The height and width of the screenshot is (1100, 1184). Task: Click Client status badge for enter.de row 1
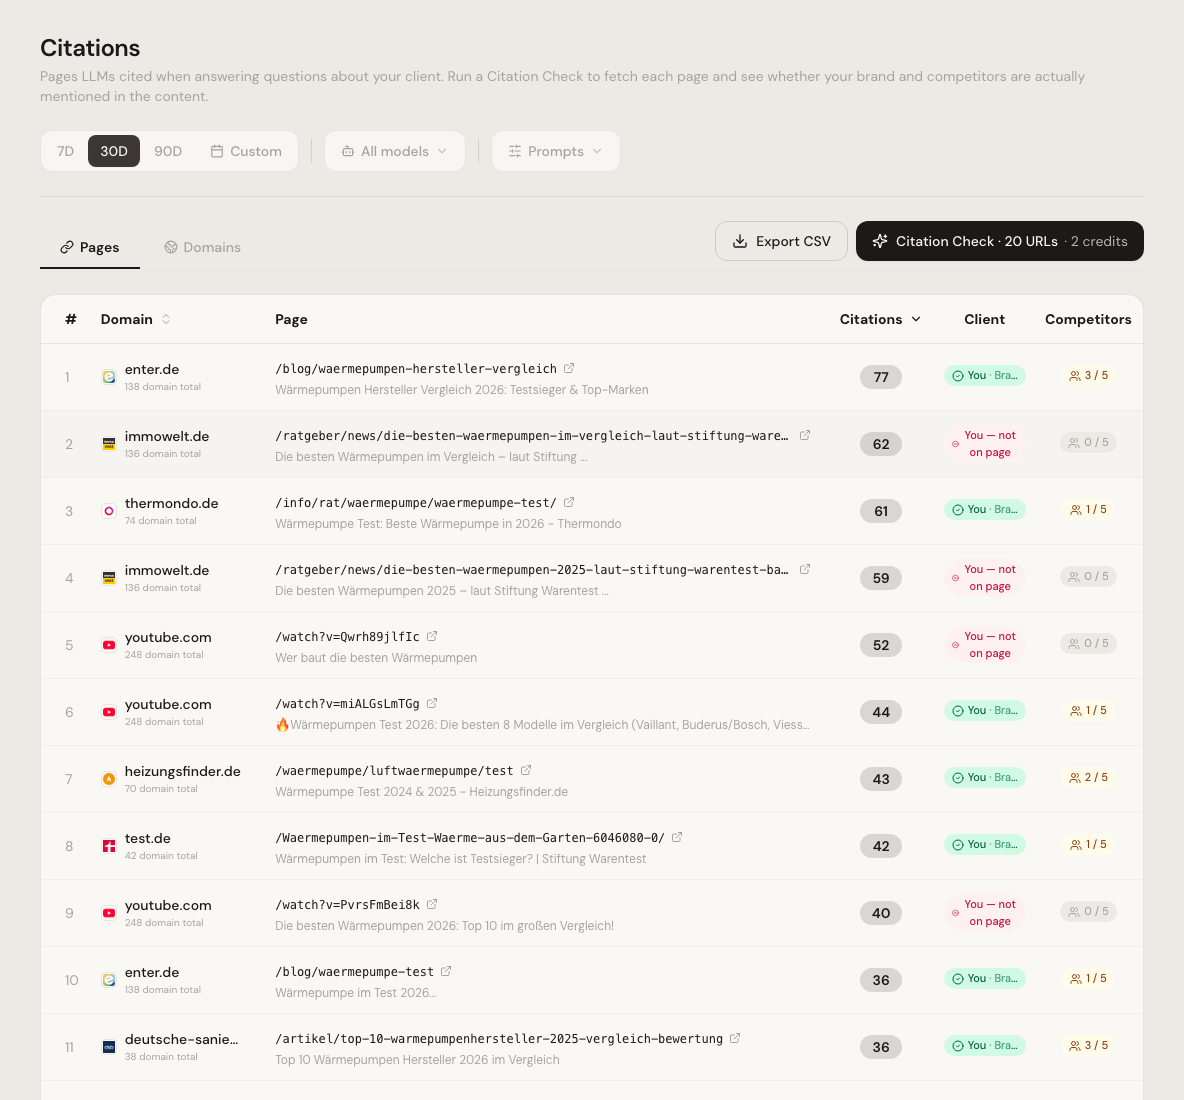click(985, 375)
